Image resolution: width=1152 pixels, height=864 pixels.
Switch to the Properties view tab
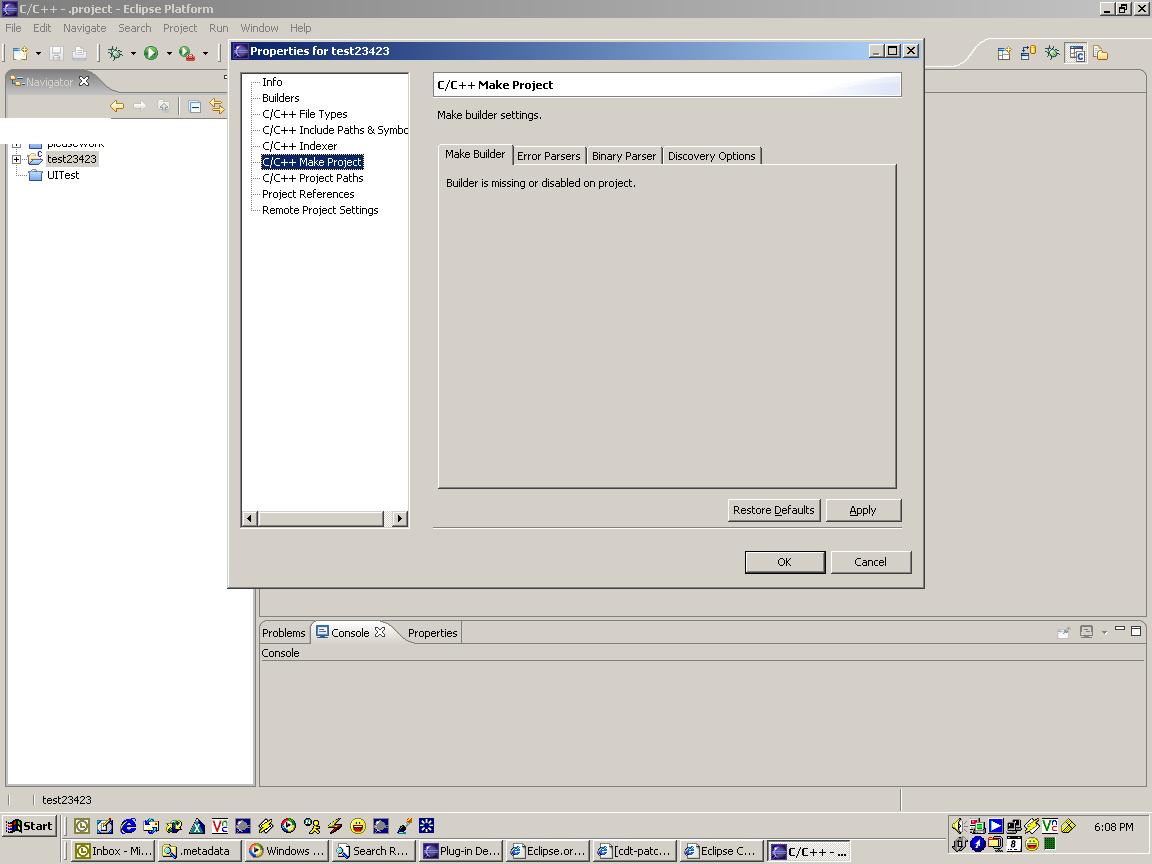[x=432, y=633]
